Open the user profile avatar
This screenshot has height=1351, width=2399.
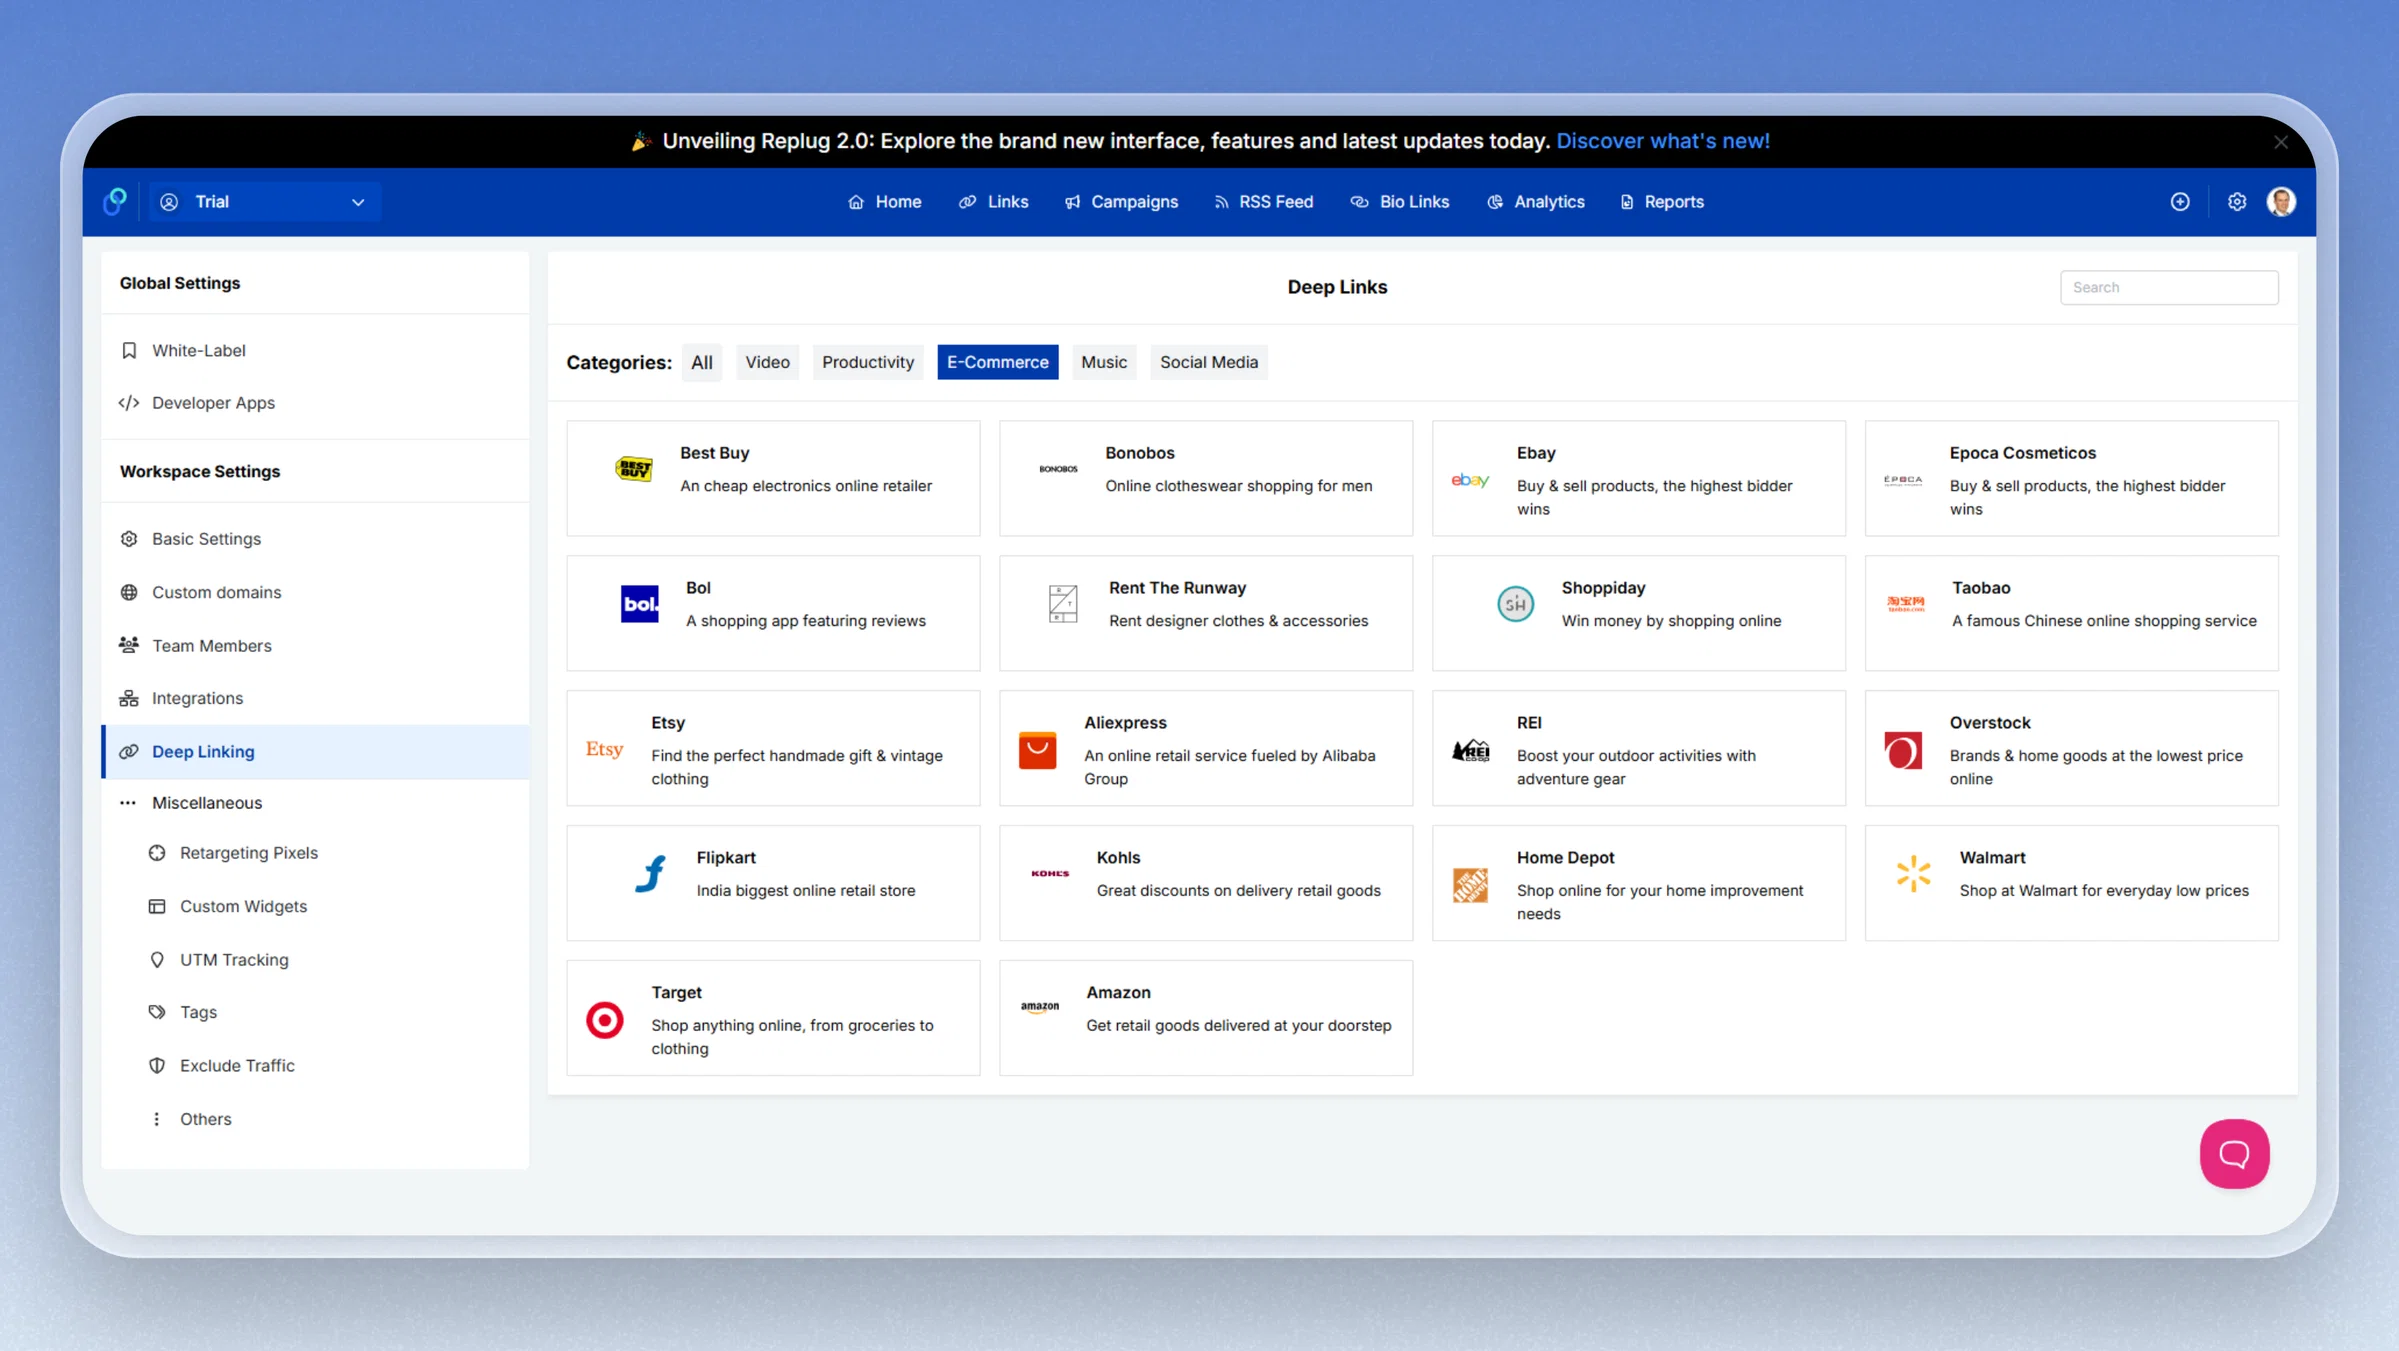pos(2281,202)
